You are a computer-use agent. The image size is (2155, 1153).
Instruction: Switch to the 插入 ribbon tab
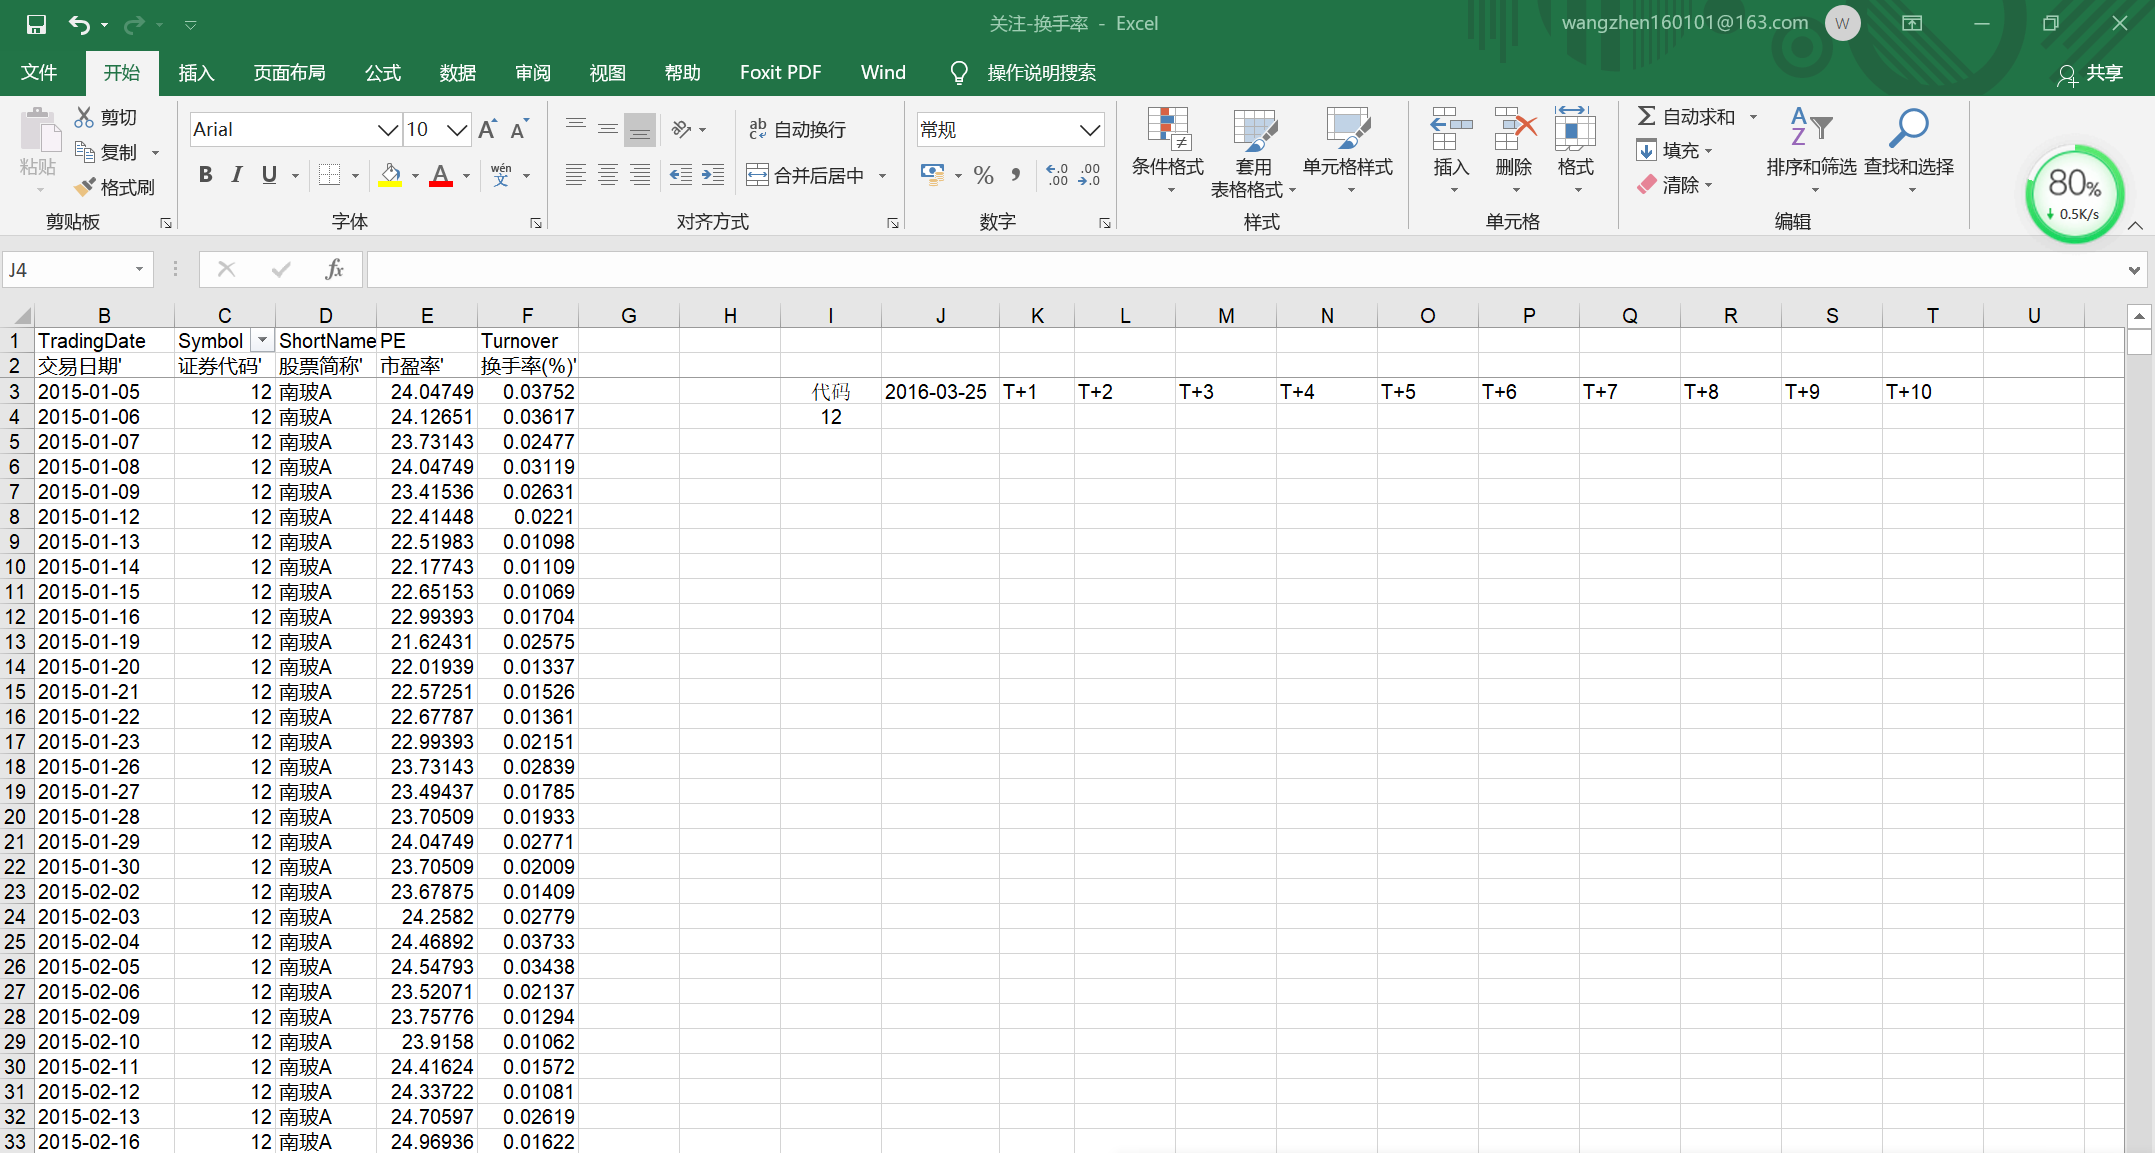(x=196, y=73)
